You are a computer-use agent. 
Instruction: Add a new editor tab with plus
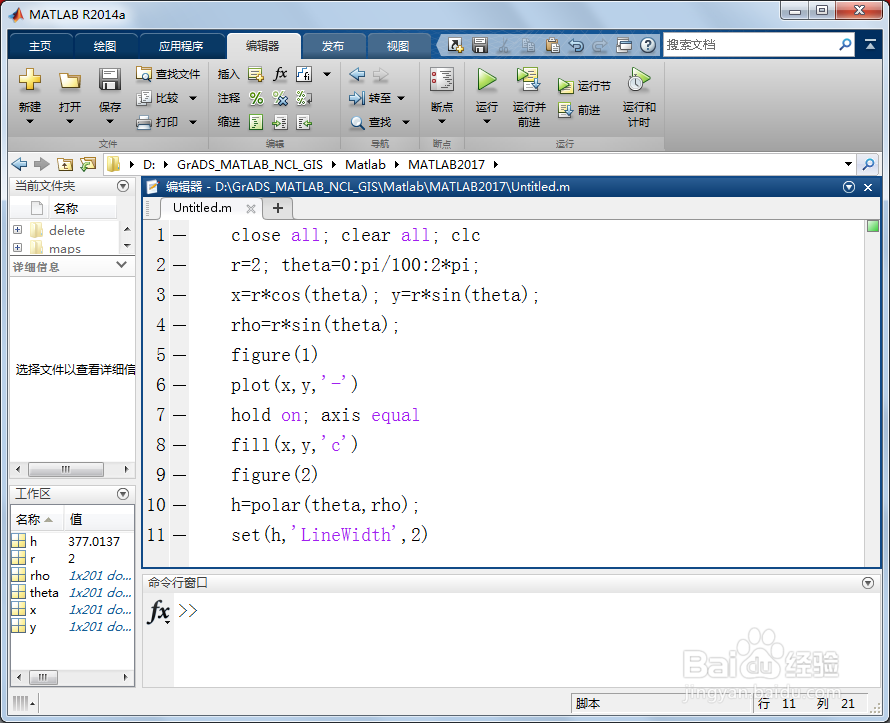click(x=278, y=208)
